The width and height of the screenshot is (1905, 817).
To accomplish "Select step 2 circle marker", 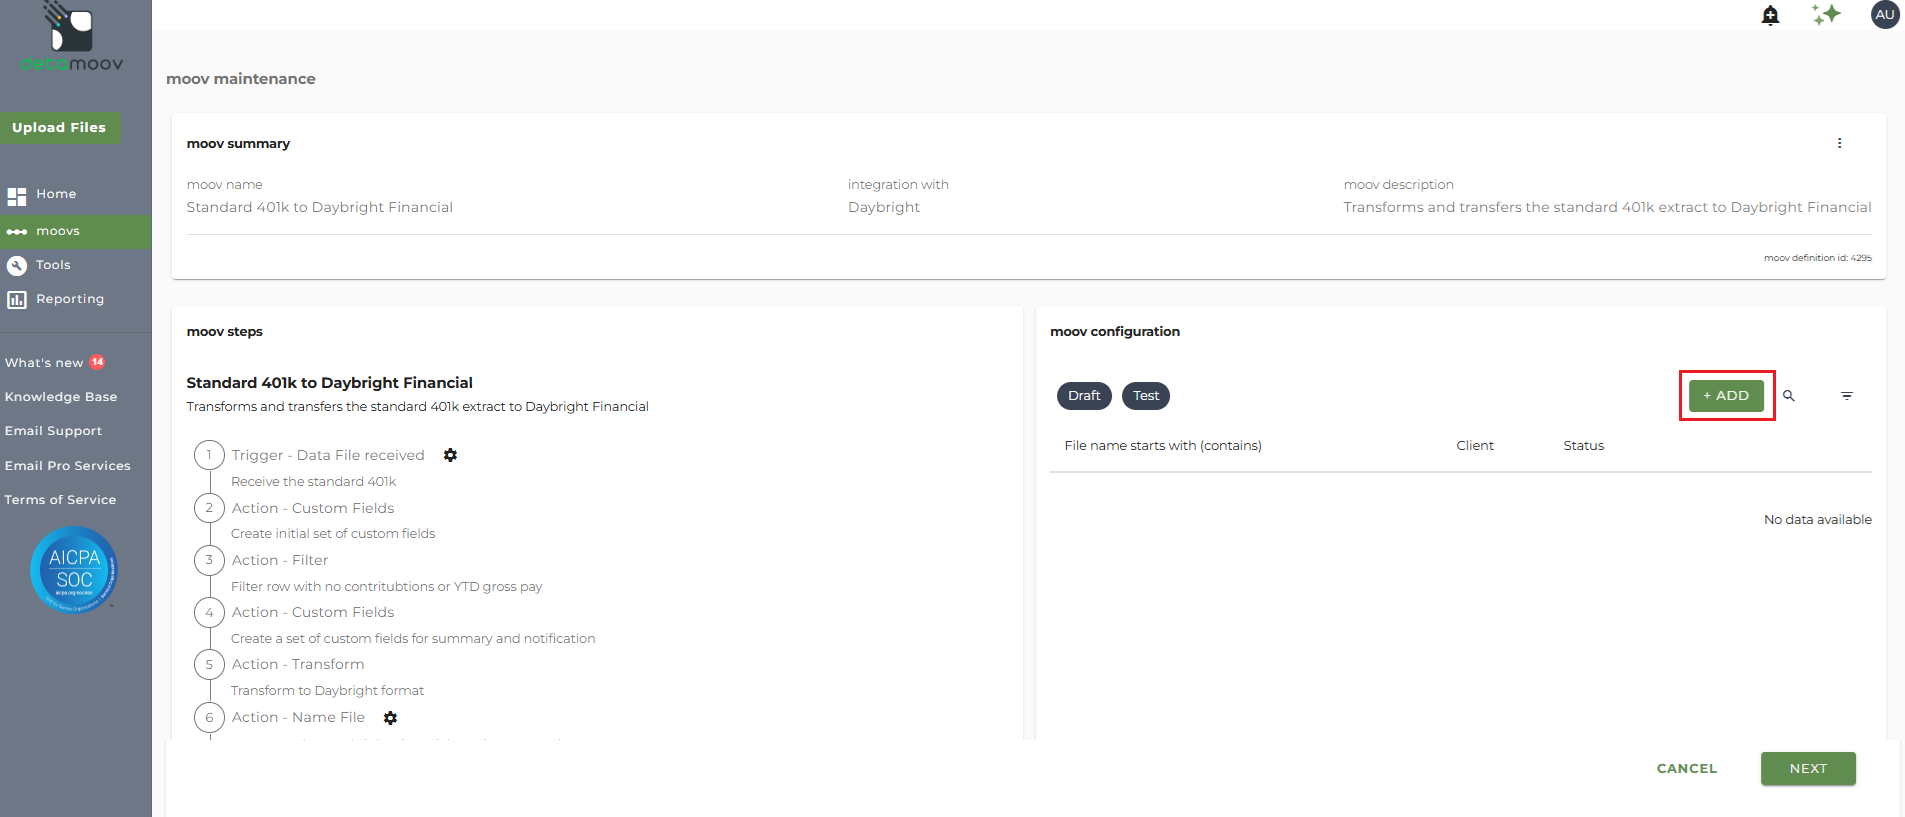I will (x=209, y=508).
